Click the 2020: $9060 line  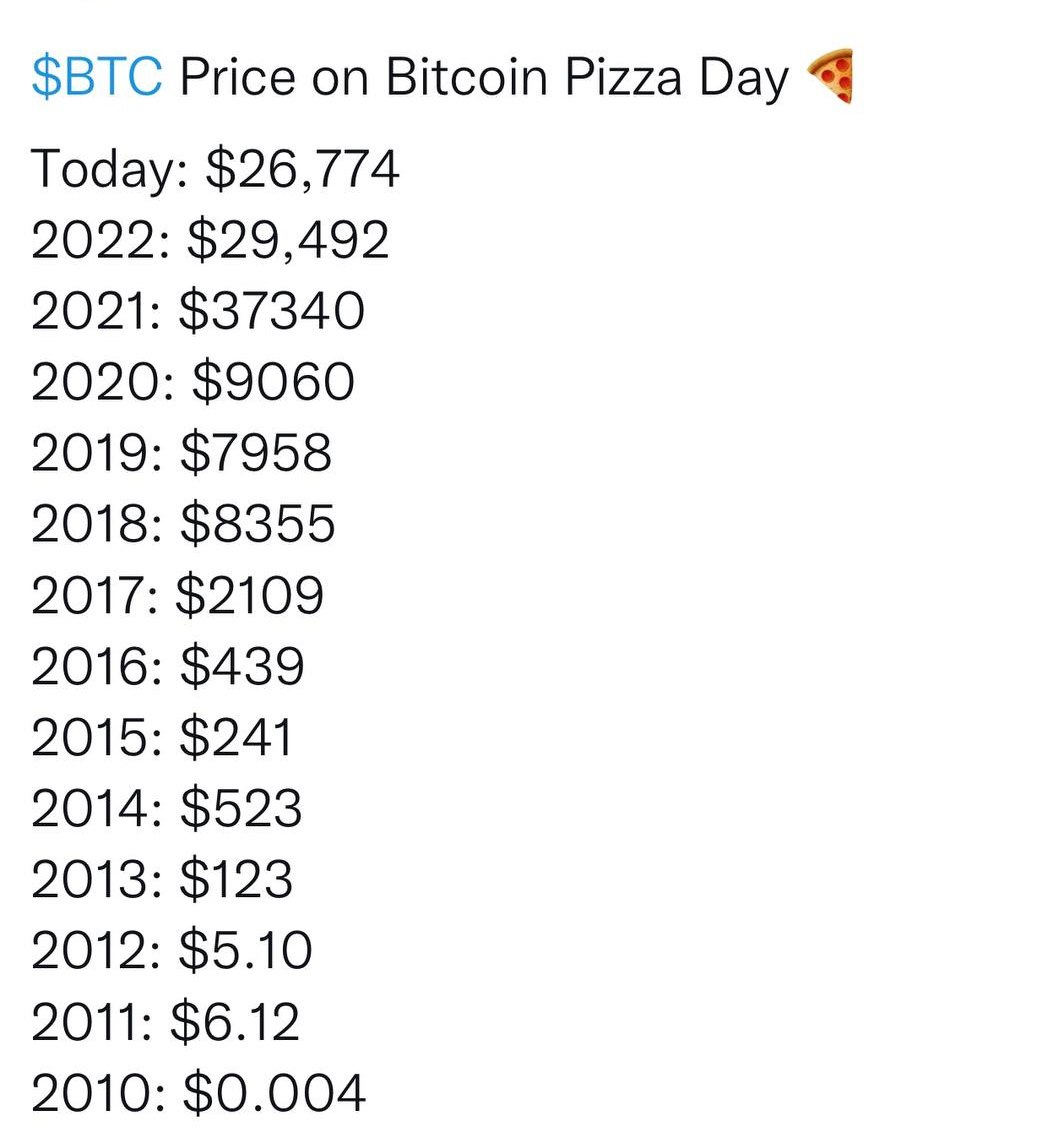click(193, 381)
